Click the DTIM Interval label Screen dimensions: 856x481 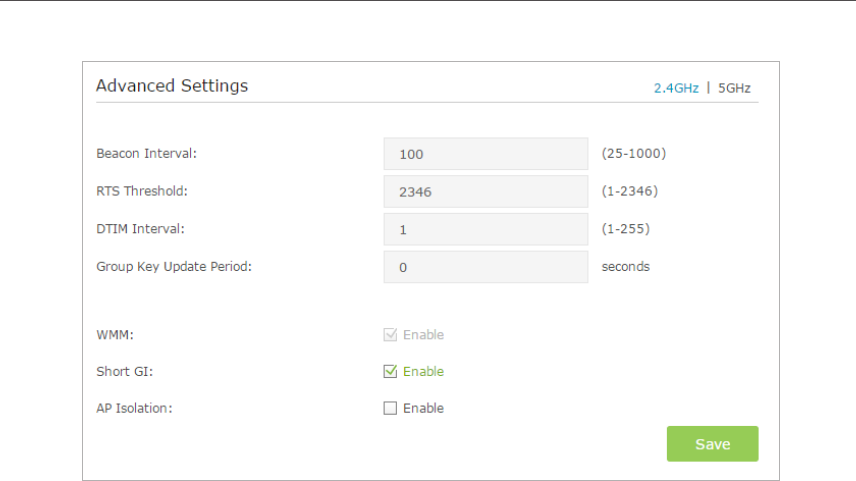point(141,229)
